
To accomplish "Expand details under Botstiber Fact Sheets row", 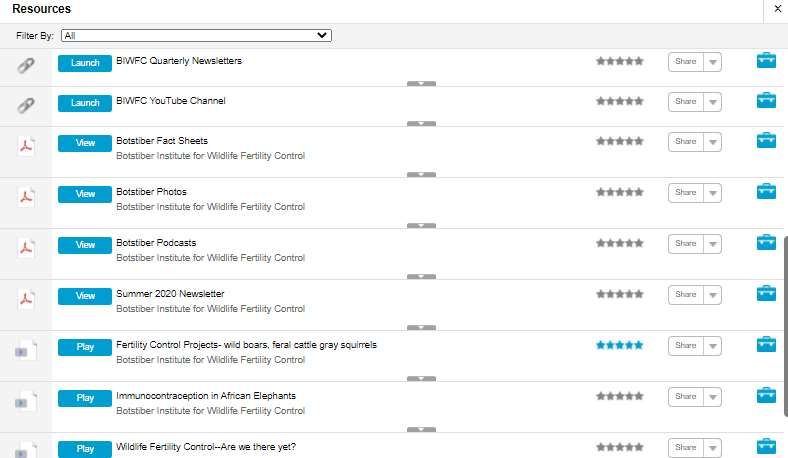I will click(x=421, y=174).
